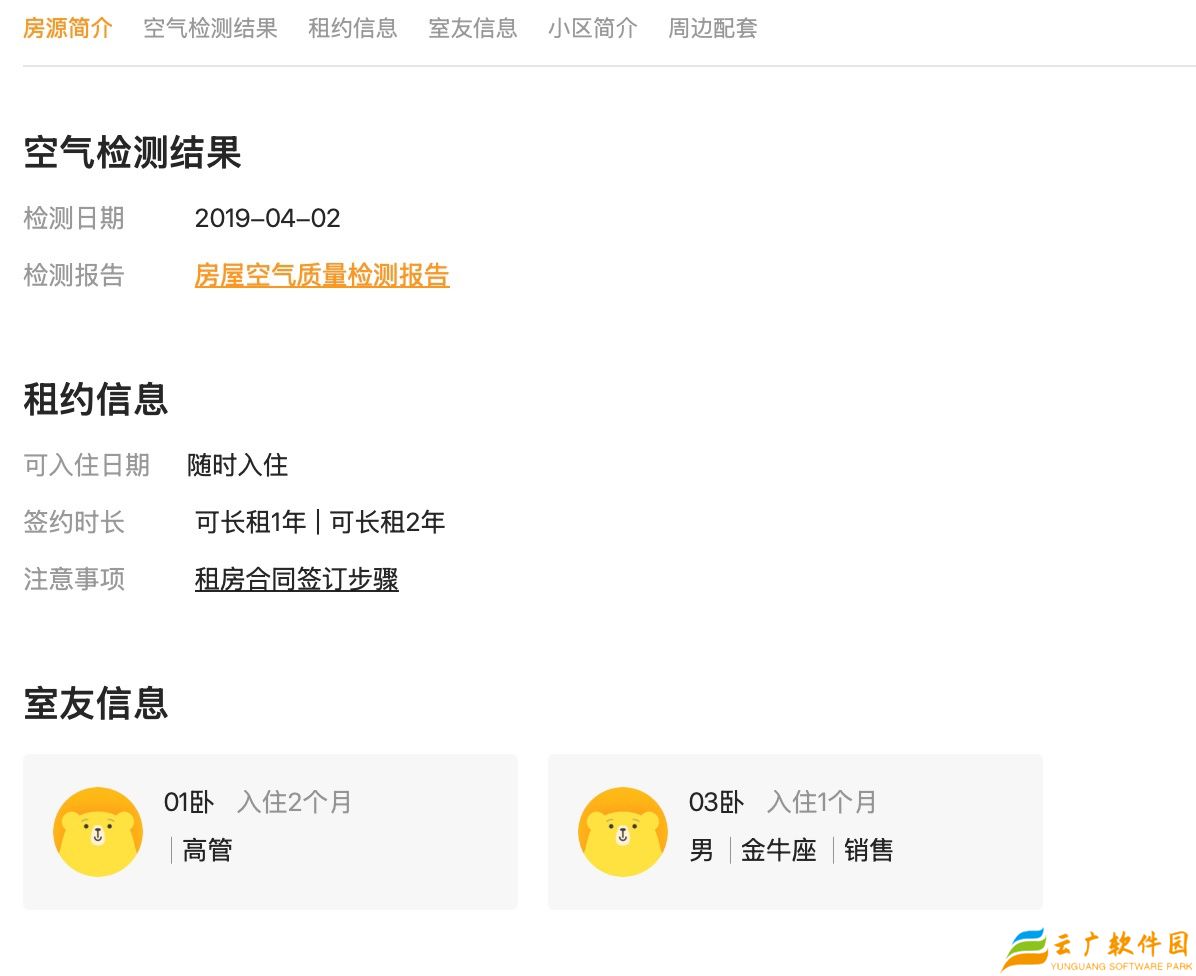Click the 01卧 roommate bear avatar
1196x976 pixels.
98,832
